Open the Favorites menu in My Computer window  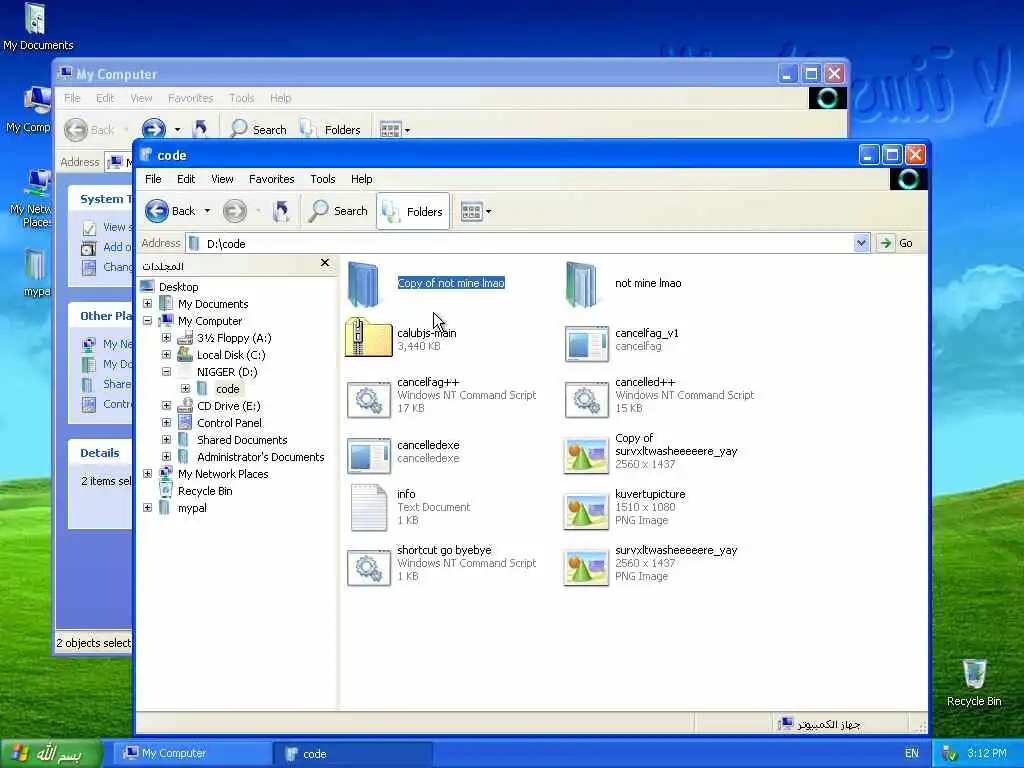click(x=191, y=98)
